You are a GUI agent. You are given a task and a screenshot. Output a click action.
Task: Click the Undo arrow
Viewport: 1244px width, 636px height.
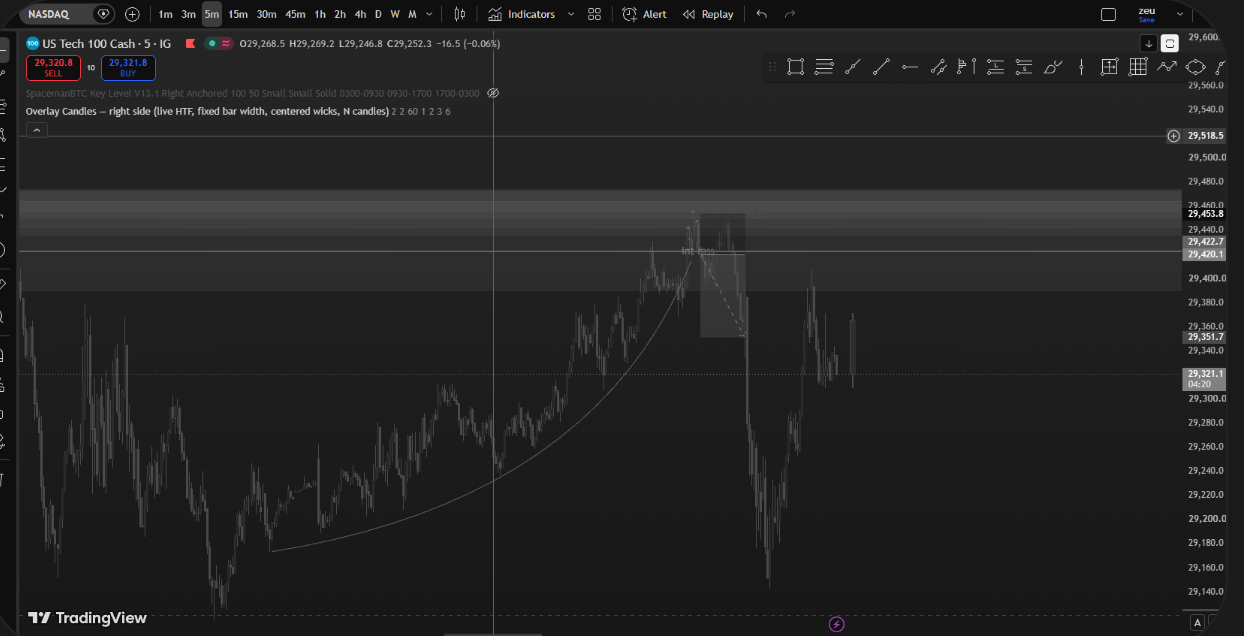pos(762,14)
